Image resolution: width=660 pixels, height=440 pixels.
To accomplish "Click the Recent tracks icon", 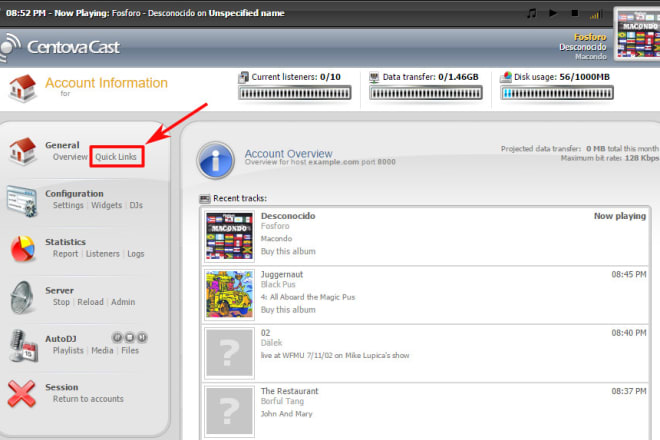I will click(x=205, y=199).
